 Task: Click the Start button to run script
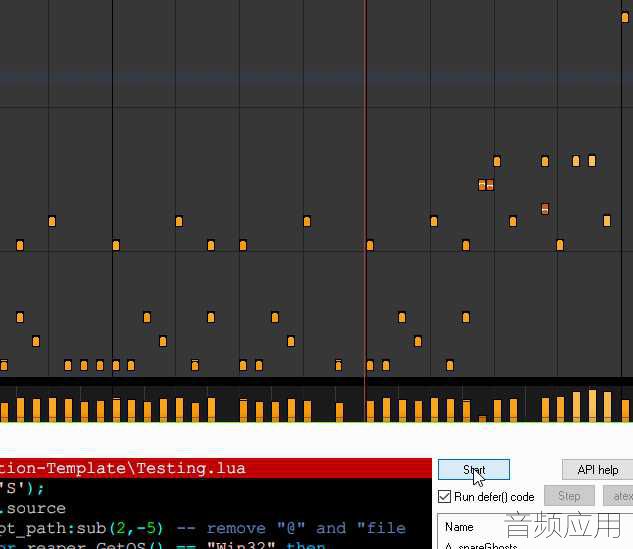pos(474,469)
